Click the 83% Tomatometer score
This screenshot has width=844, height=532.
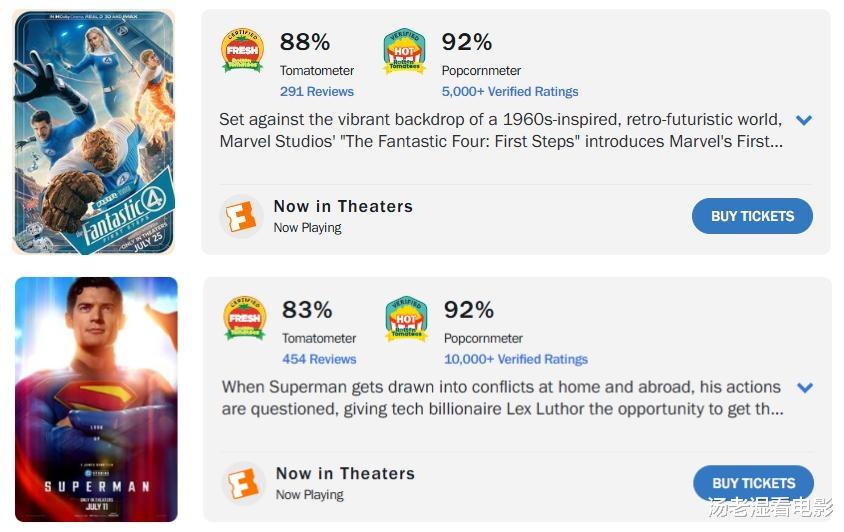pyautogui.click(x=307, y=310)
